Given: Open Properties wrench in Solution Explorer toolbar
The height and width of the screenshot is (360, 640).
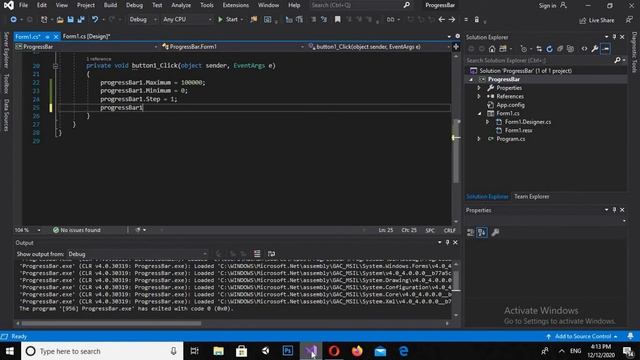Looking at the screenshot, I should coord(595,49).
